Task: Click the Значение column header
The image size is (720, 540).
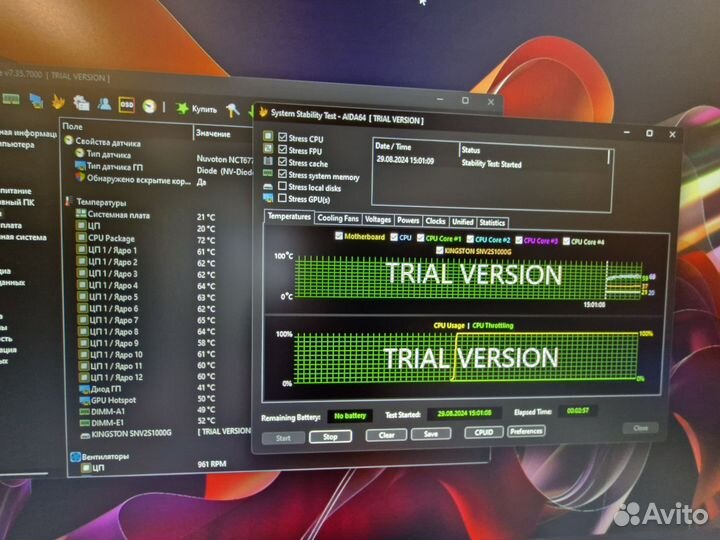Action: point(213,134)
